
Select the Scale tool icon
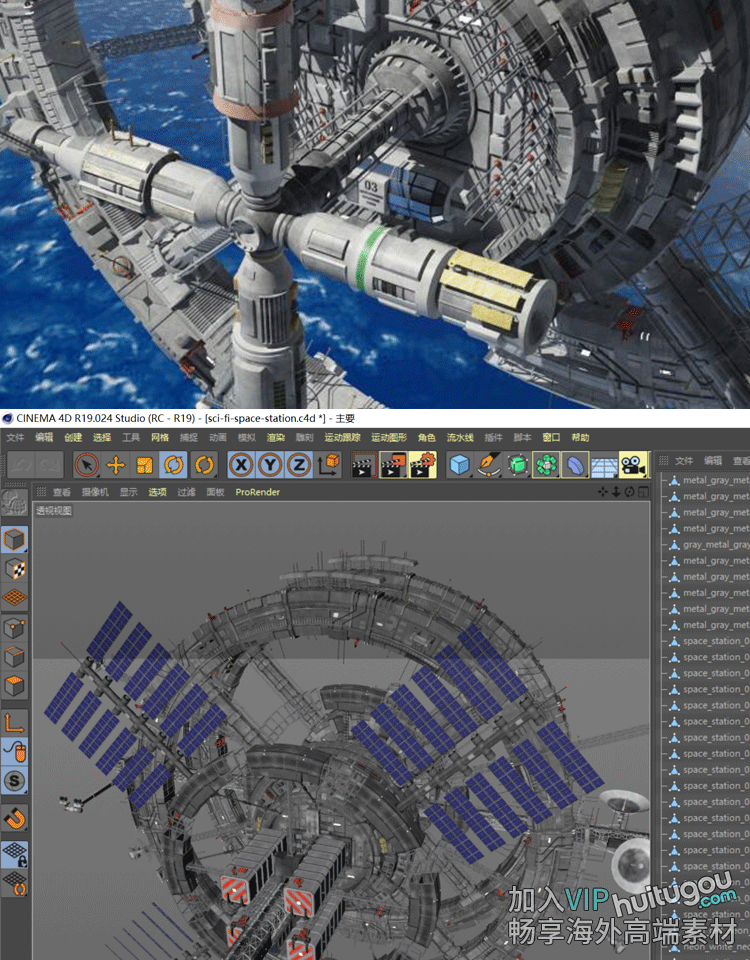tap(145, 465)
